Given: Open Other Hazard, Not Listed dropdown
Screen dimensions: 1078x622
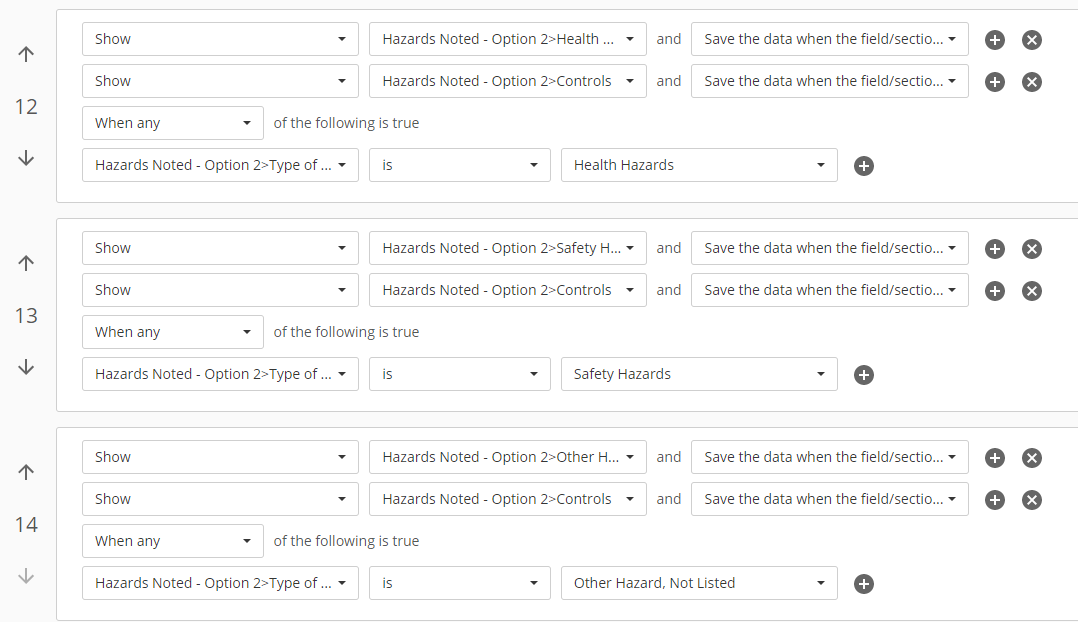Looking at the screenshot, I should click(x=699, y=583).
